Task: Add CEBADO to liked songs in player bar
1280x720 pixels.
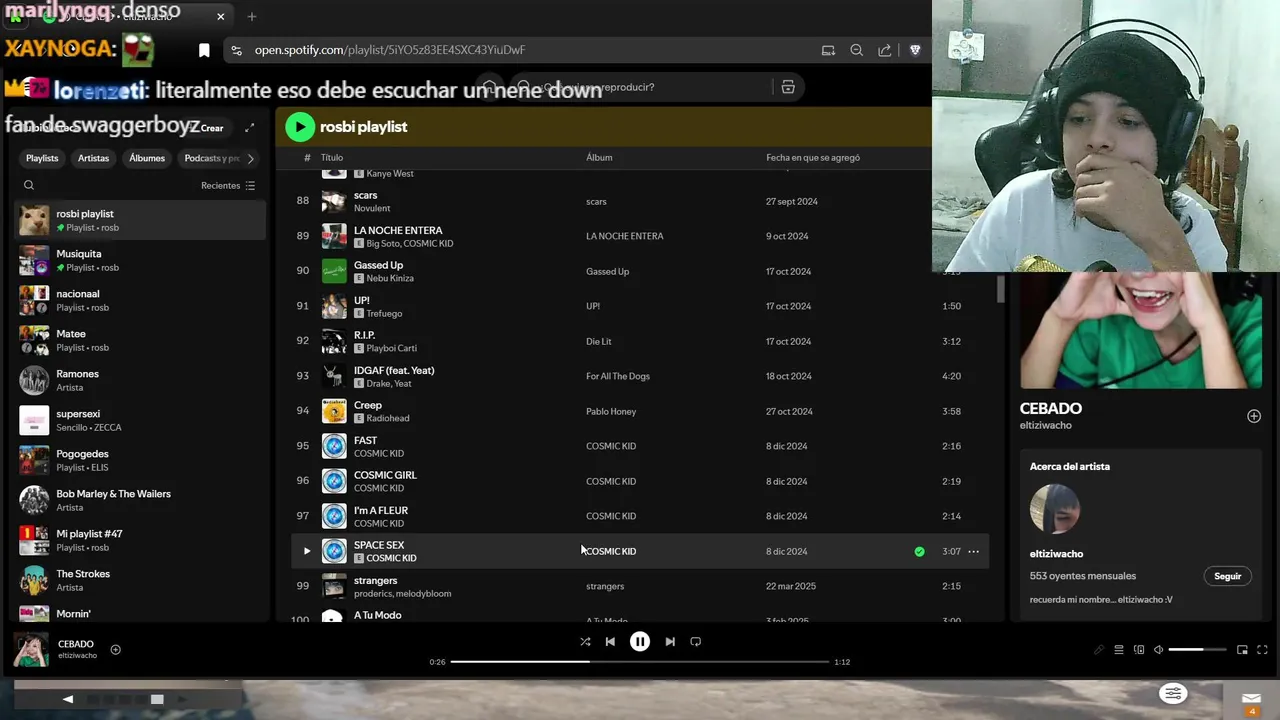Action: coord(115,650)
